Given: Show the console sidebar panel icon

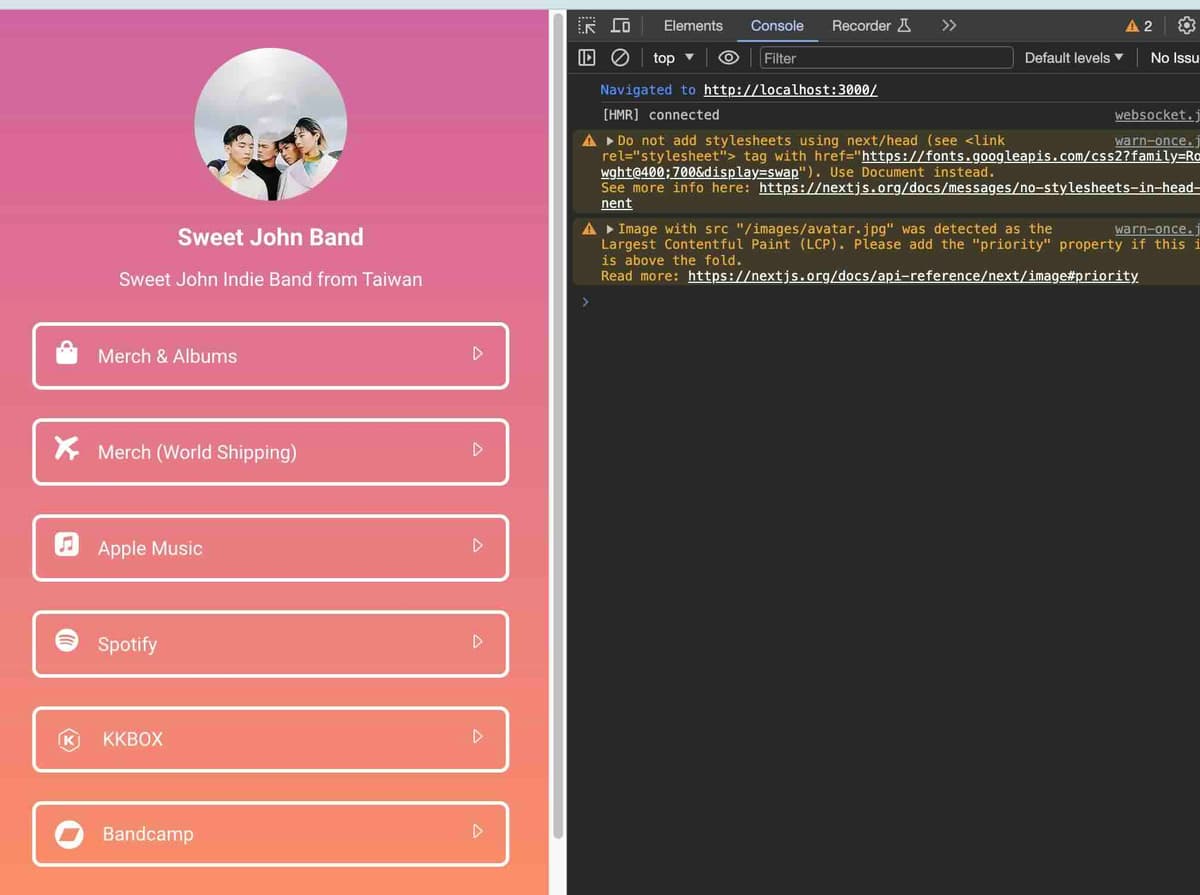Looking at the screenshot, I should point(587,58).
